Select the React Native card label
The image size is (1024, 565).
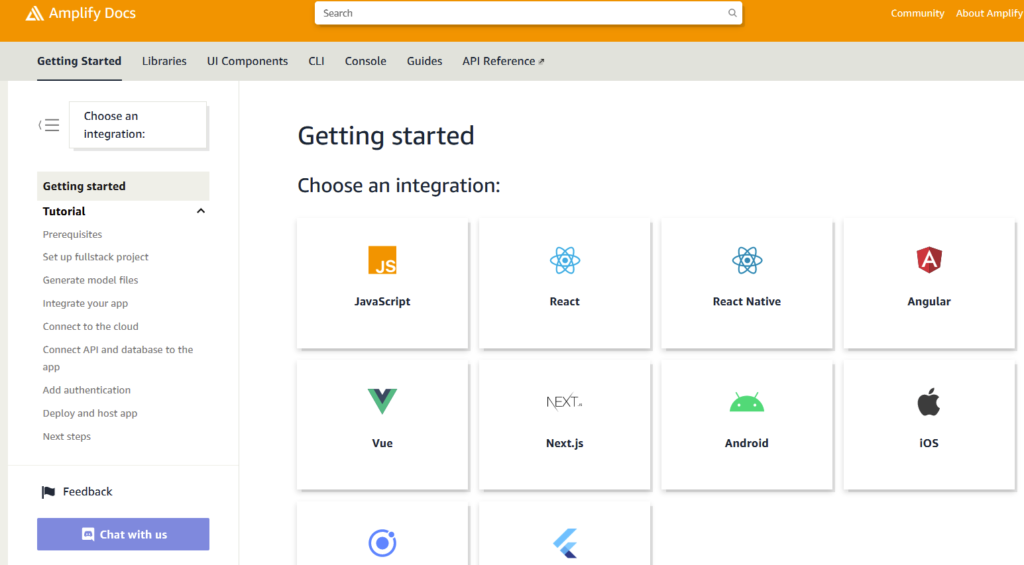(x=747, y=301)
